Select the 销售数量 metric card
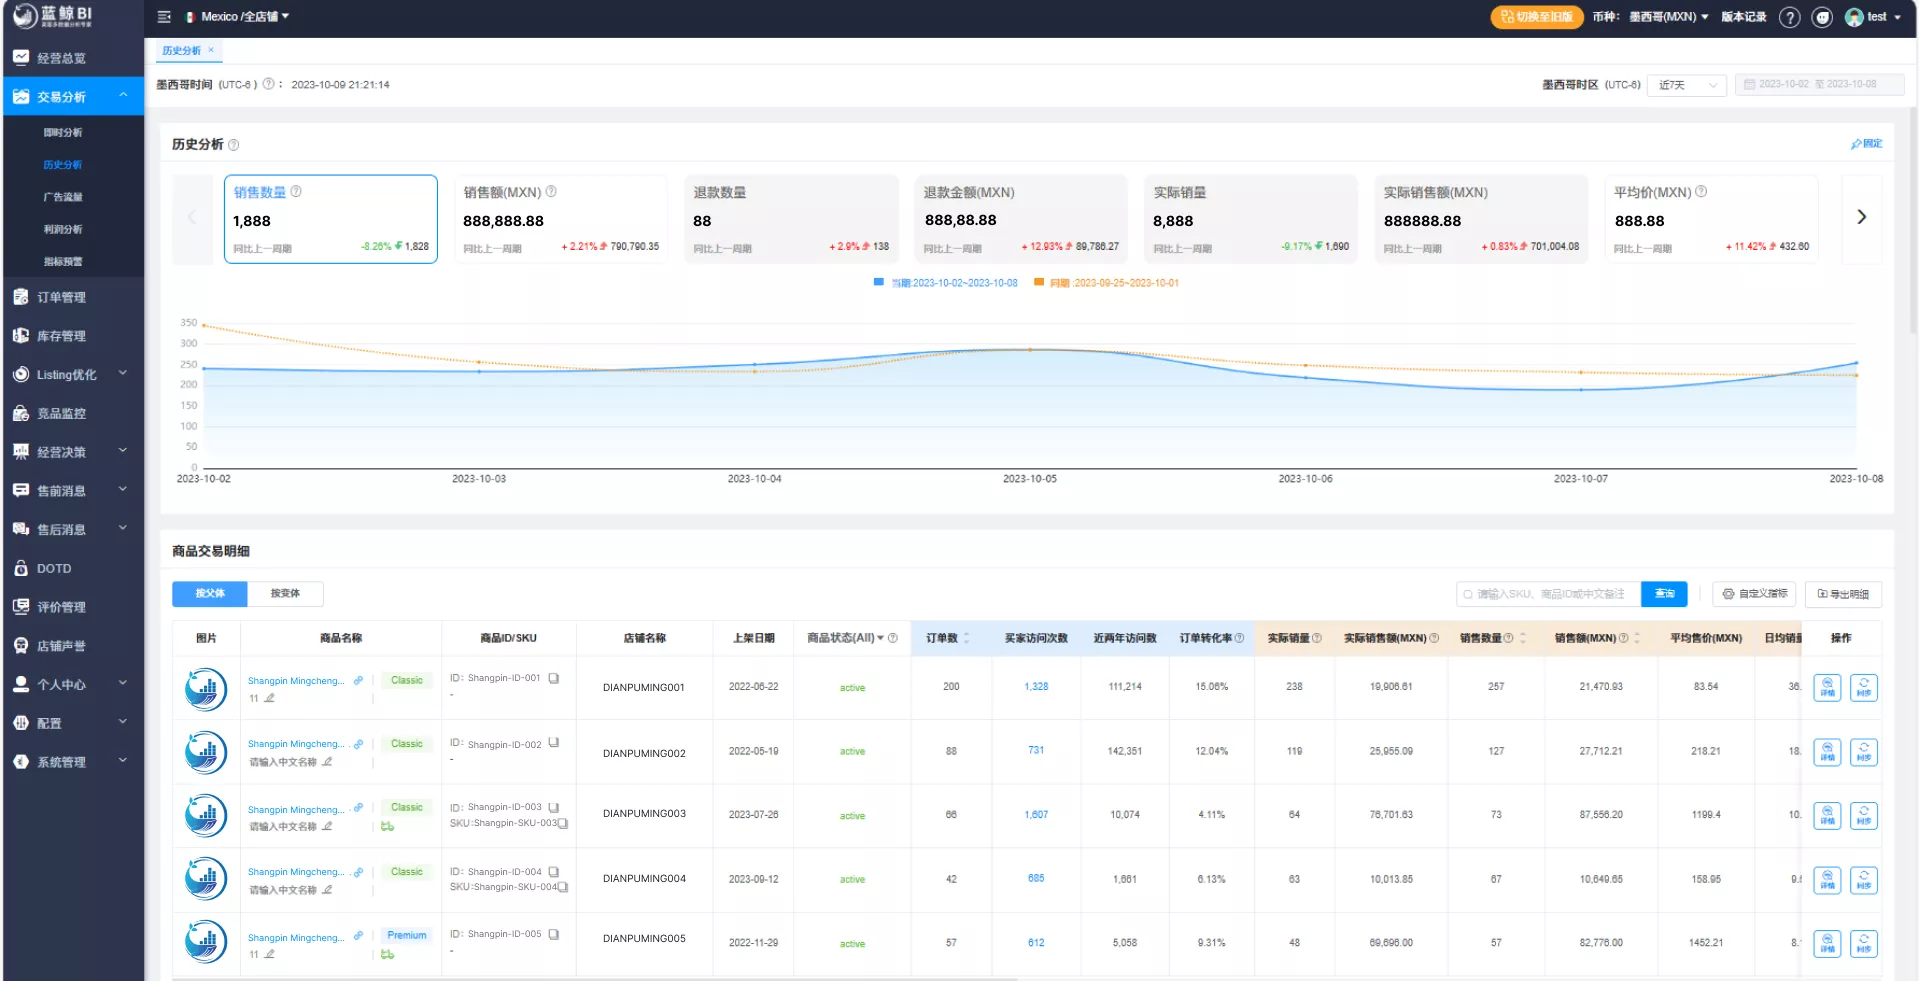Viewport: 1920px width, 981px height. click(331, 219)
